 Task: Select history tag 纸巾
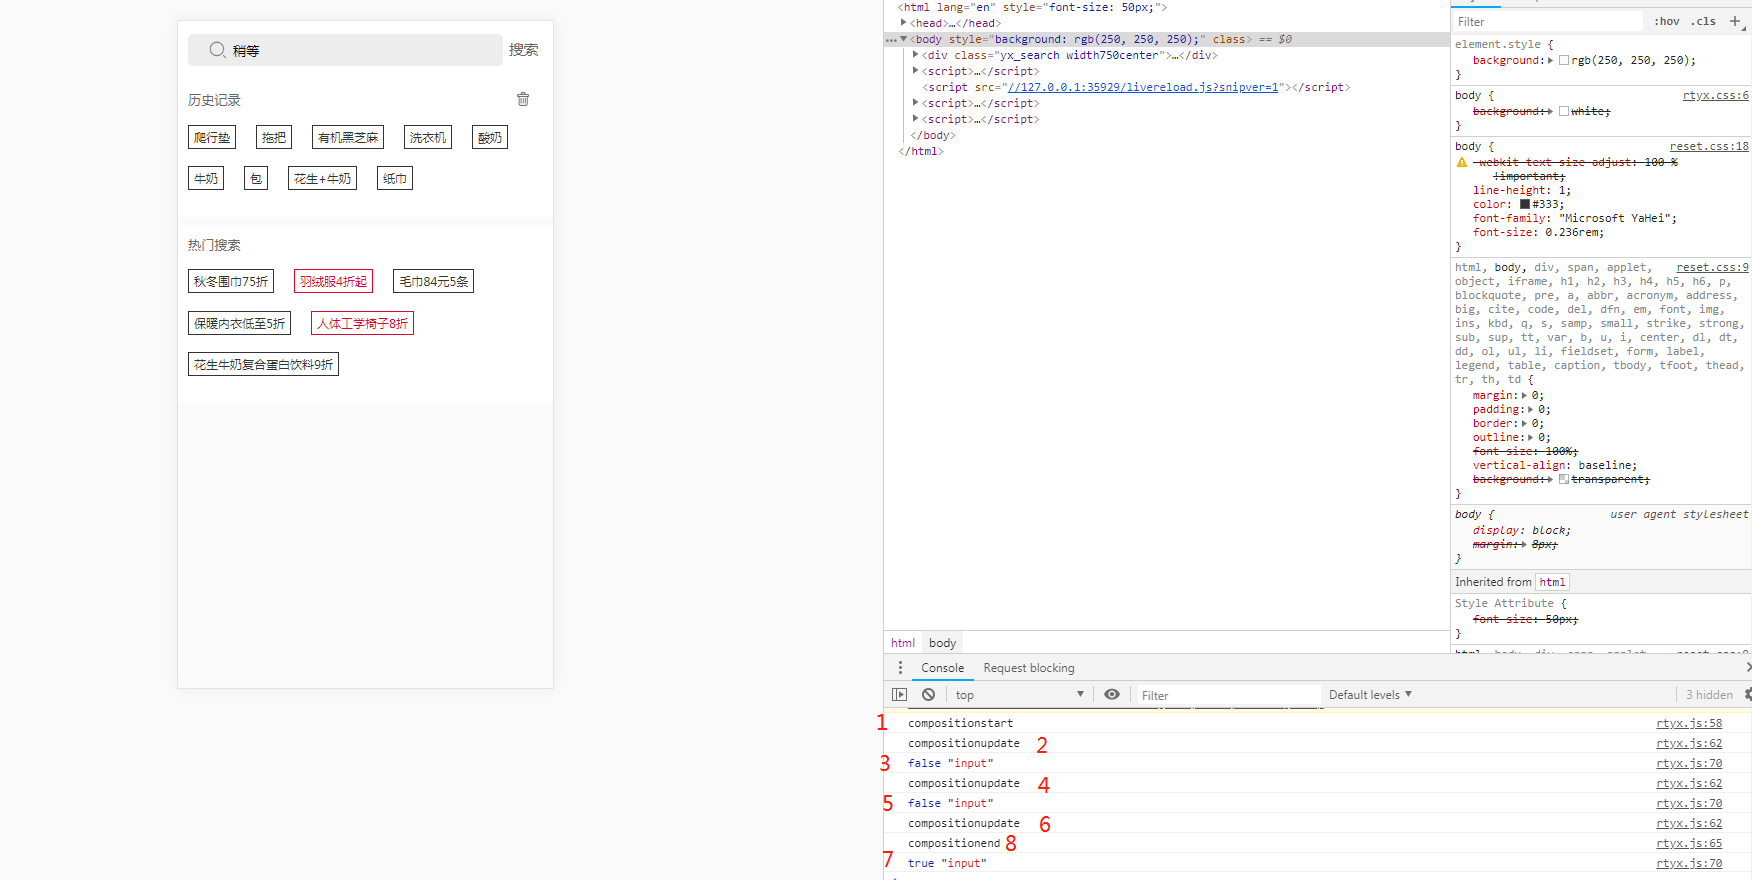point(395,178)
